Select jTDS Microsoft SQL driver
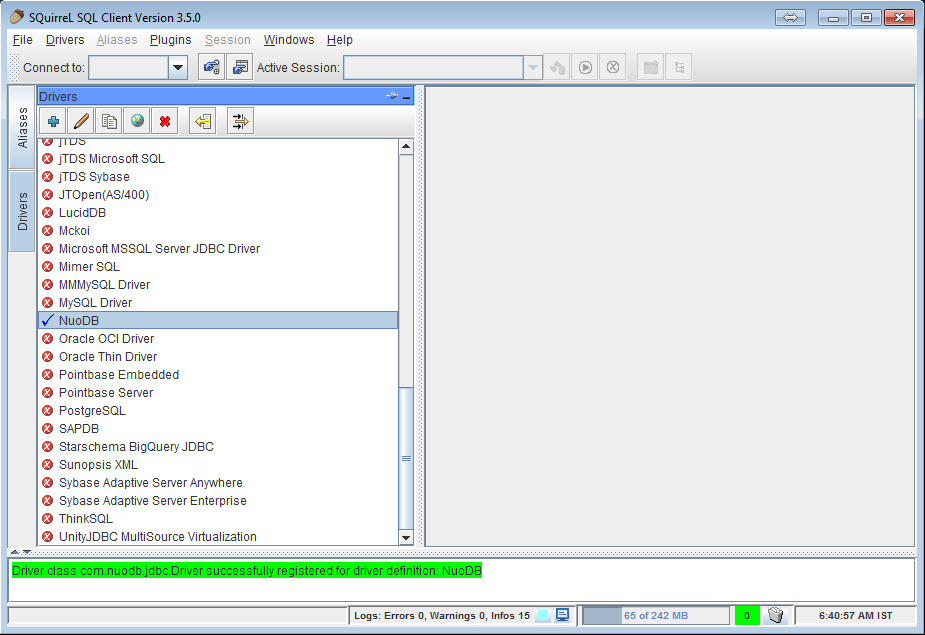Screen dimensions: 925x635 (218, 159)
